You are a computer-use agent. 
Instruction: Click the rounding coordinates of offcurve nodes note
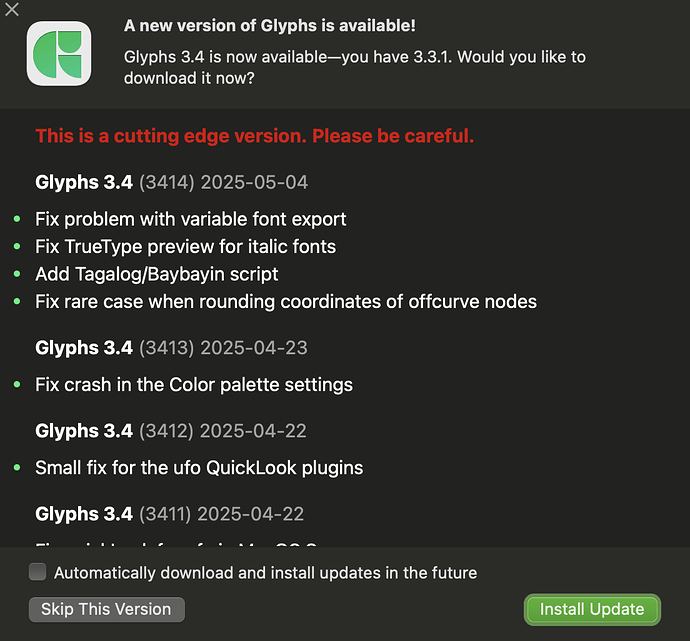point(285,301)
